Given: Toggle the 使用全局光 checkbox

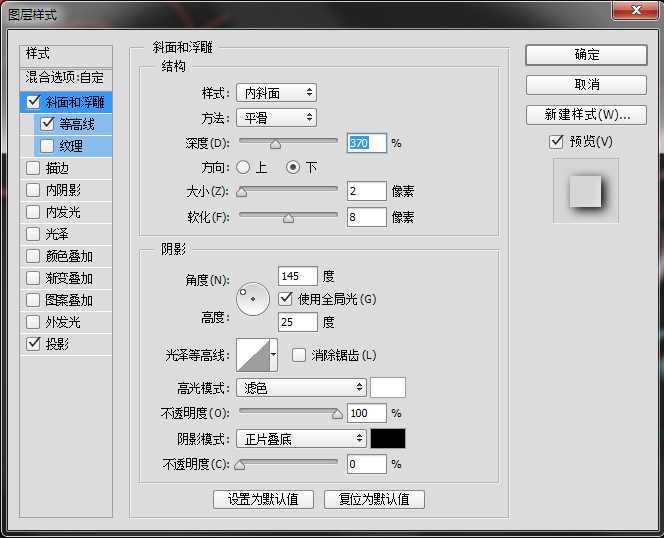Looking at the screenshot, I should coord(287,299).
